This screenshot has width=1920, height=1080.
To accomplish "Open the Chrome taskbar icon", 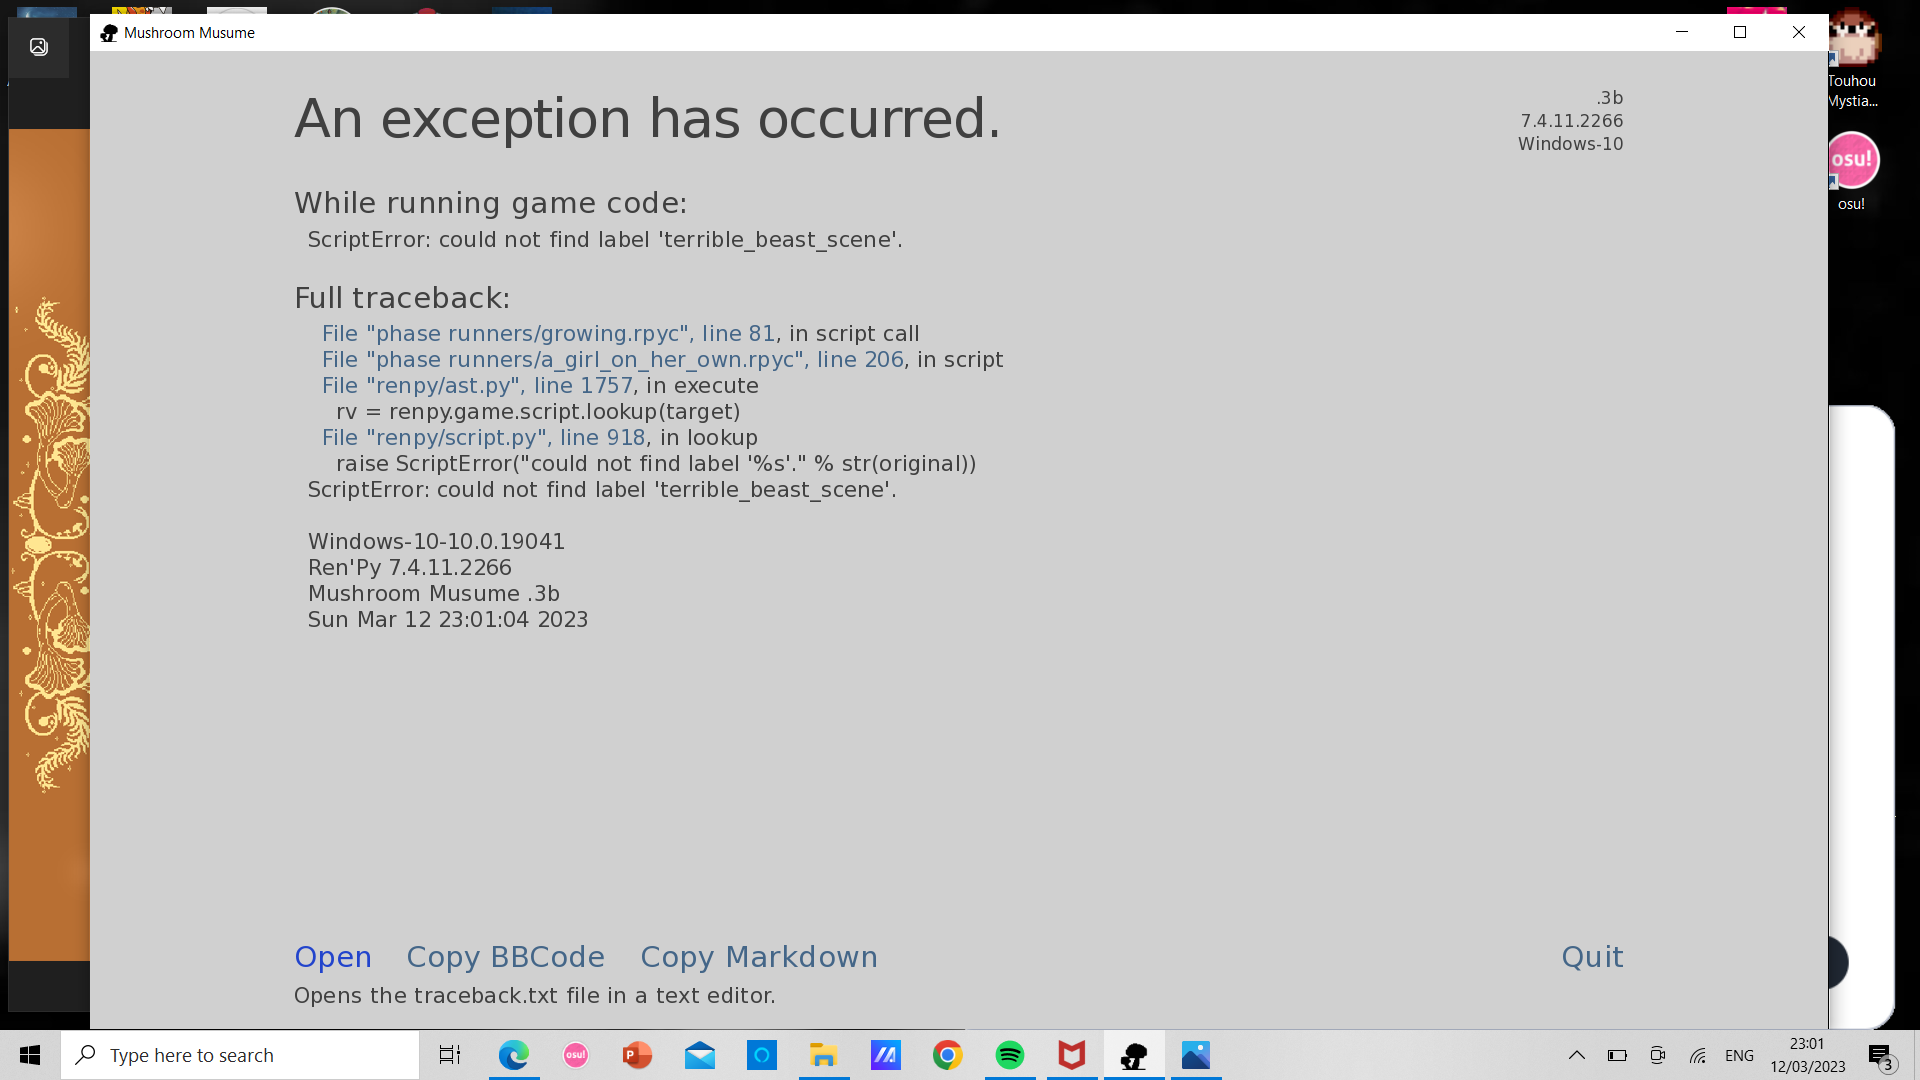I will pos(948,1054).
